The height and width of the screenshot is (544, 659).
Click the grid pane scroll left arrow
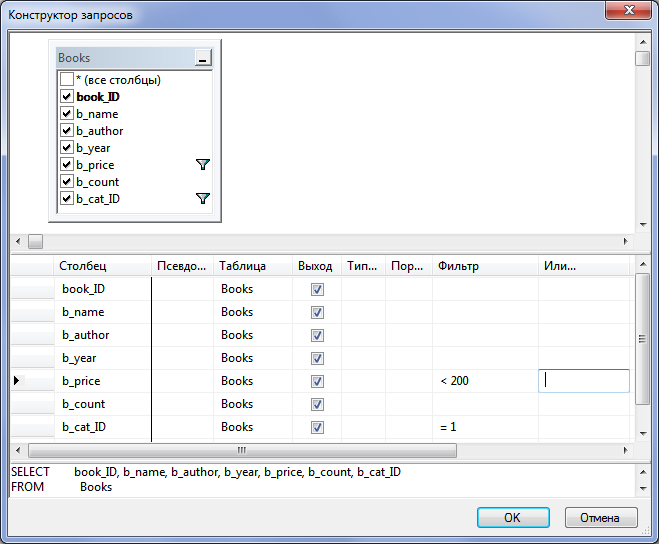(18, 450)
